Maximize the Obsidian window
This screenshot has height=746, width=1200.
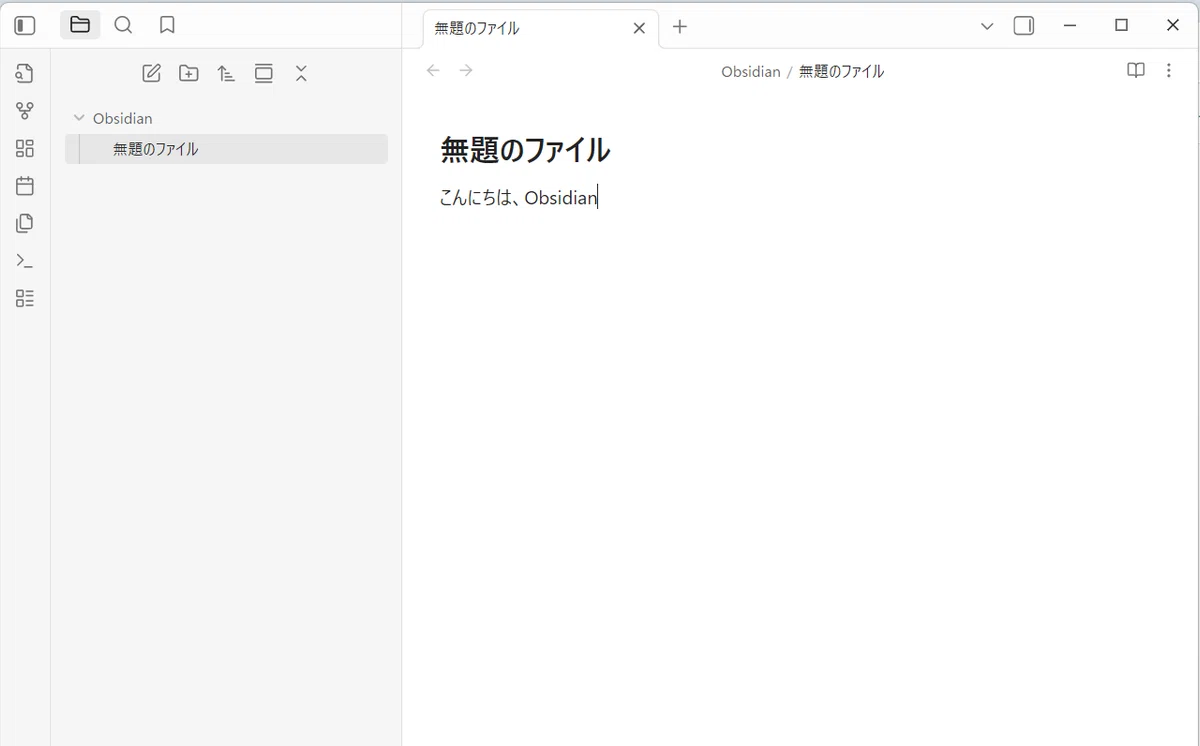[1121, 25]
